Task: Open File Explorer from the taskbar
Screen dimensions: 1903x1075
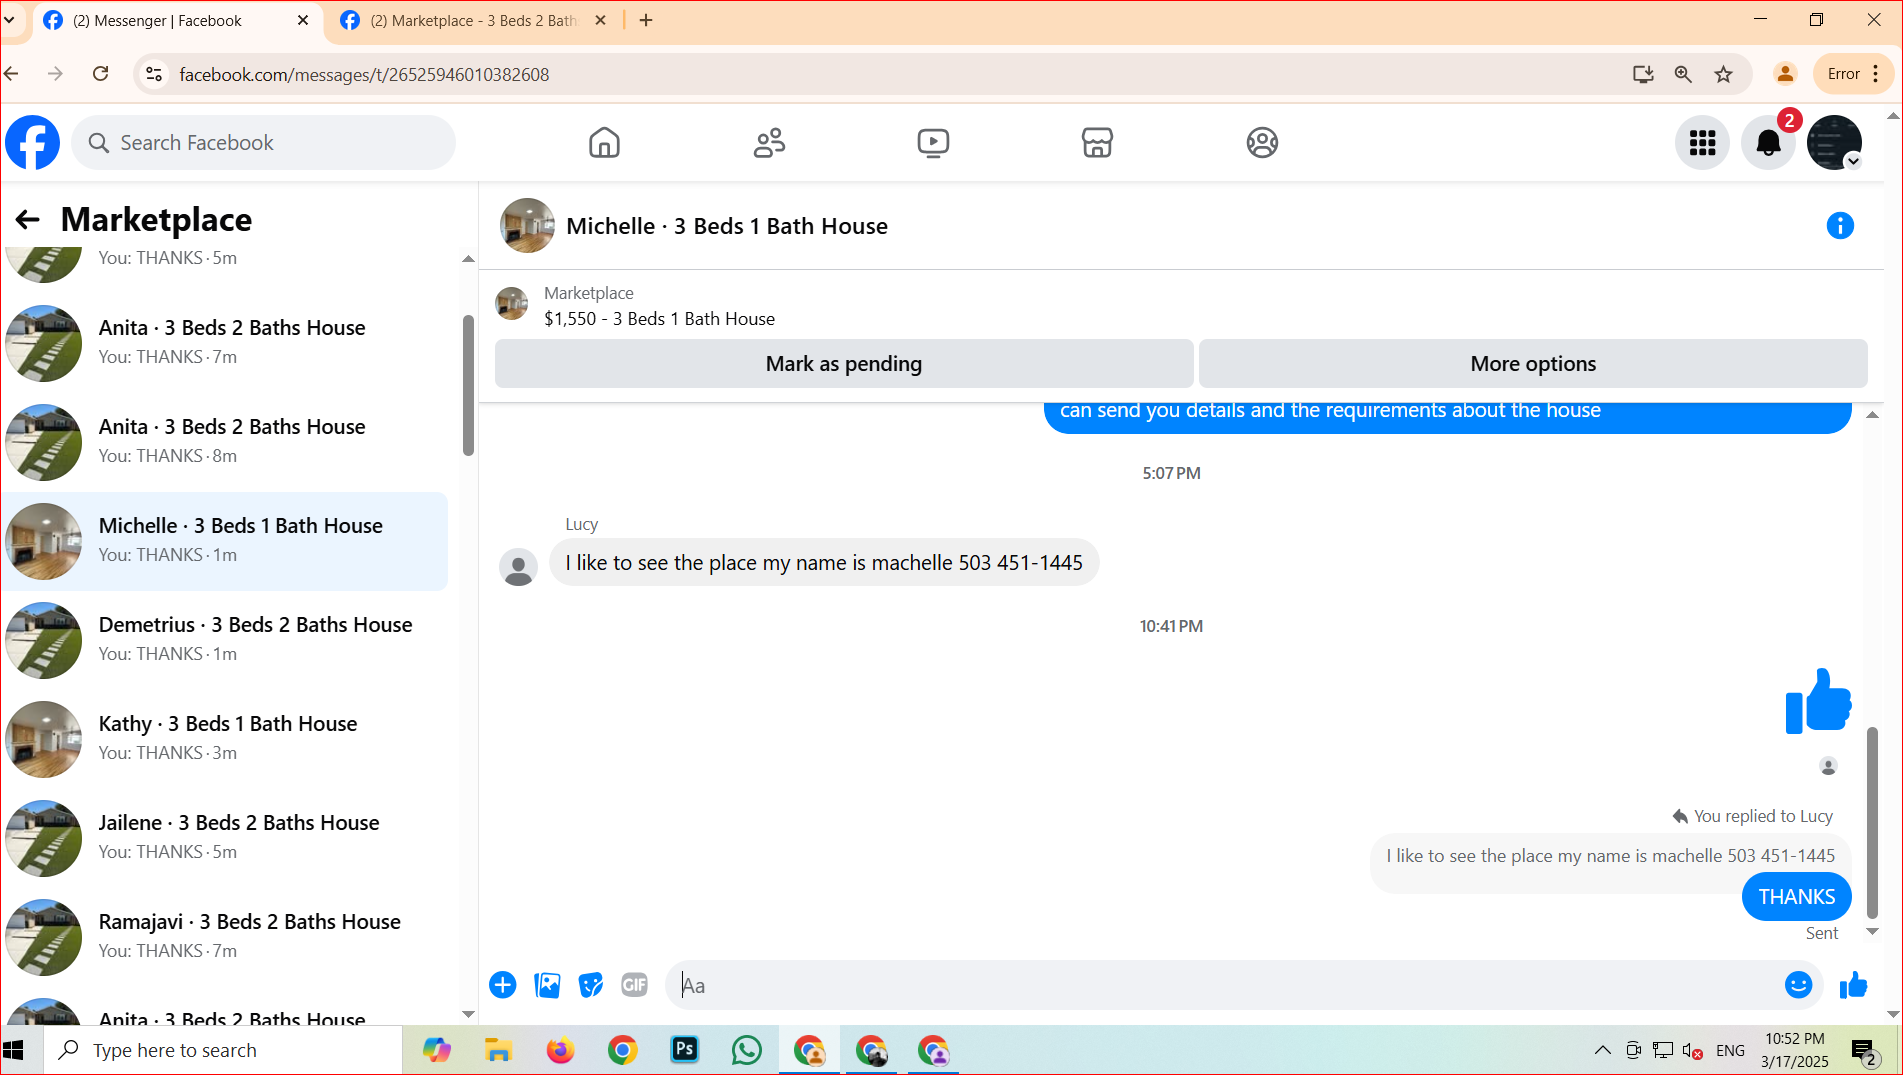Action: pos(498,1050)
